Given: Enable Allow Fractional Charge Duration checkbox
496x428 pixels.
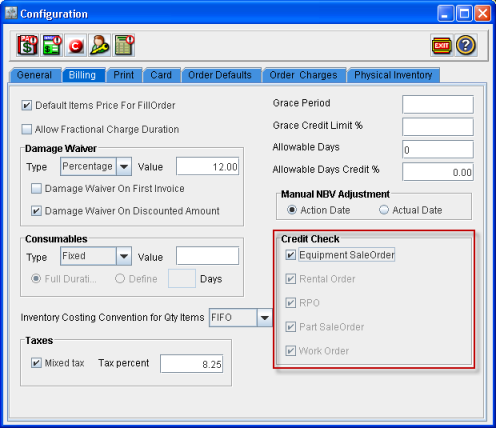Looking at the screenshot, I should coord(27,129).
